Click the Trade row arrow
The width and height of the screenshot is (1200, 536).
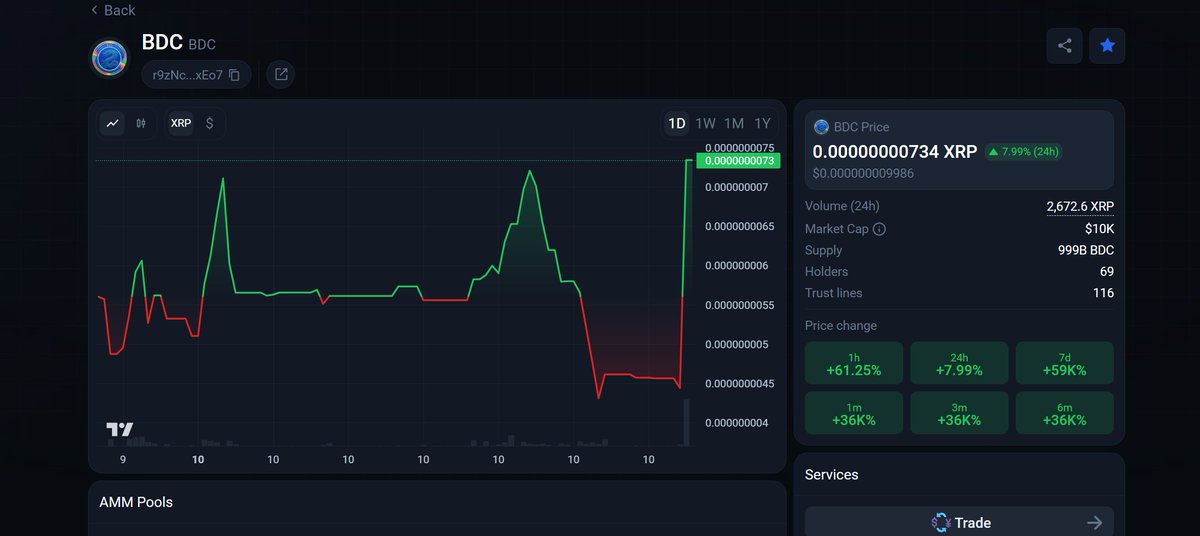[1095, 522]
